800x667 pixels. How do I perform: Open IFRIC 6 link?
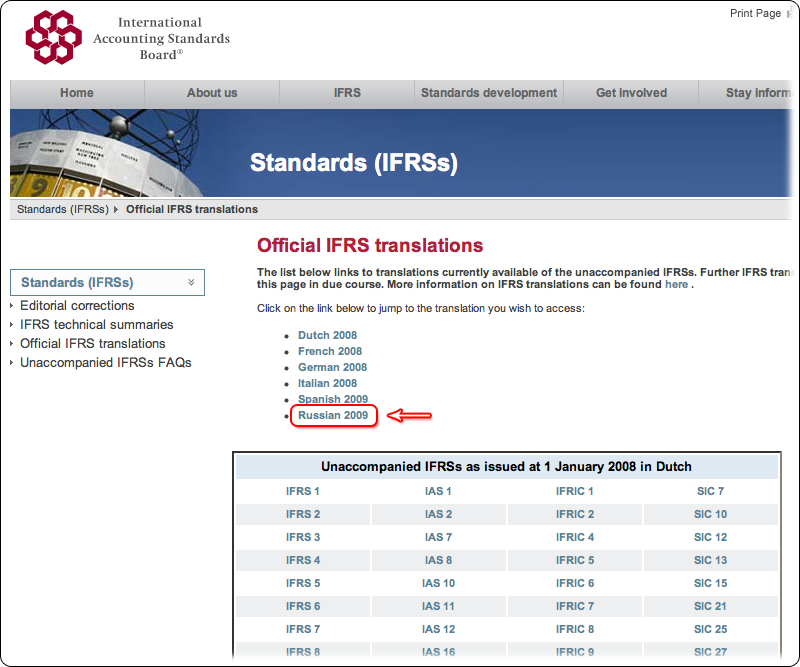point(574,583)
